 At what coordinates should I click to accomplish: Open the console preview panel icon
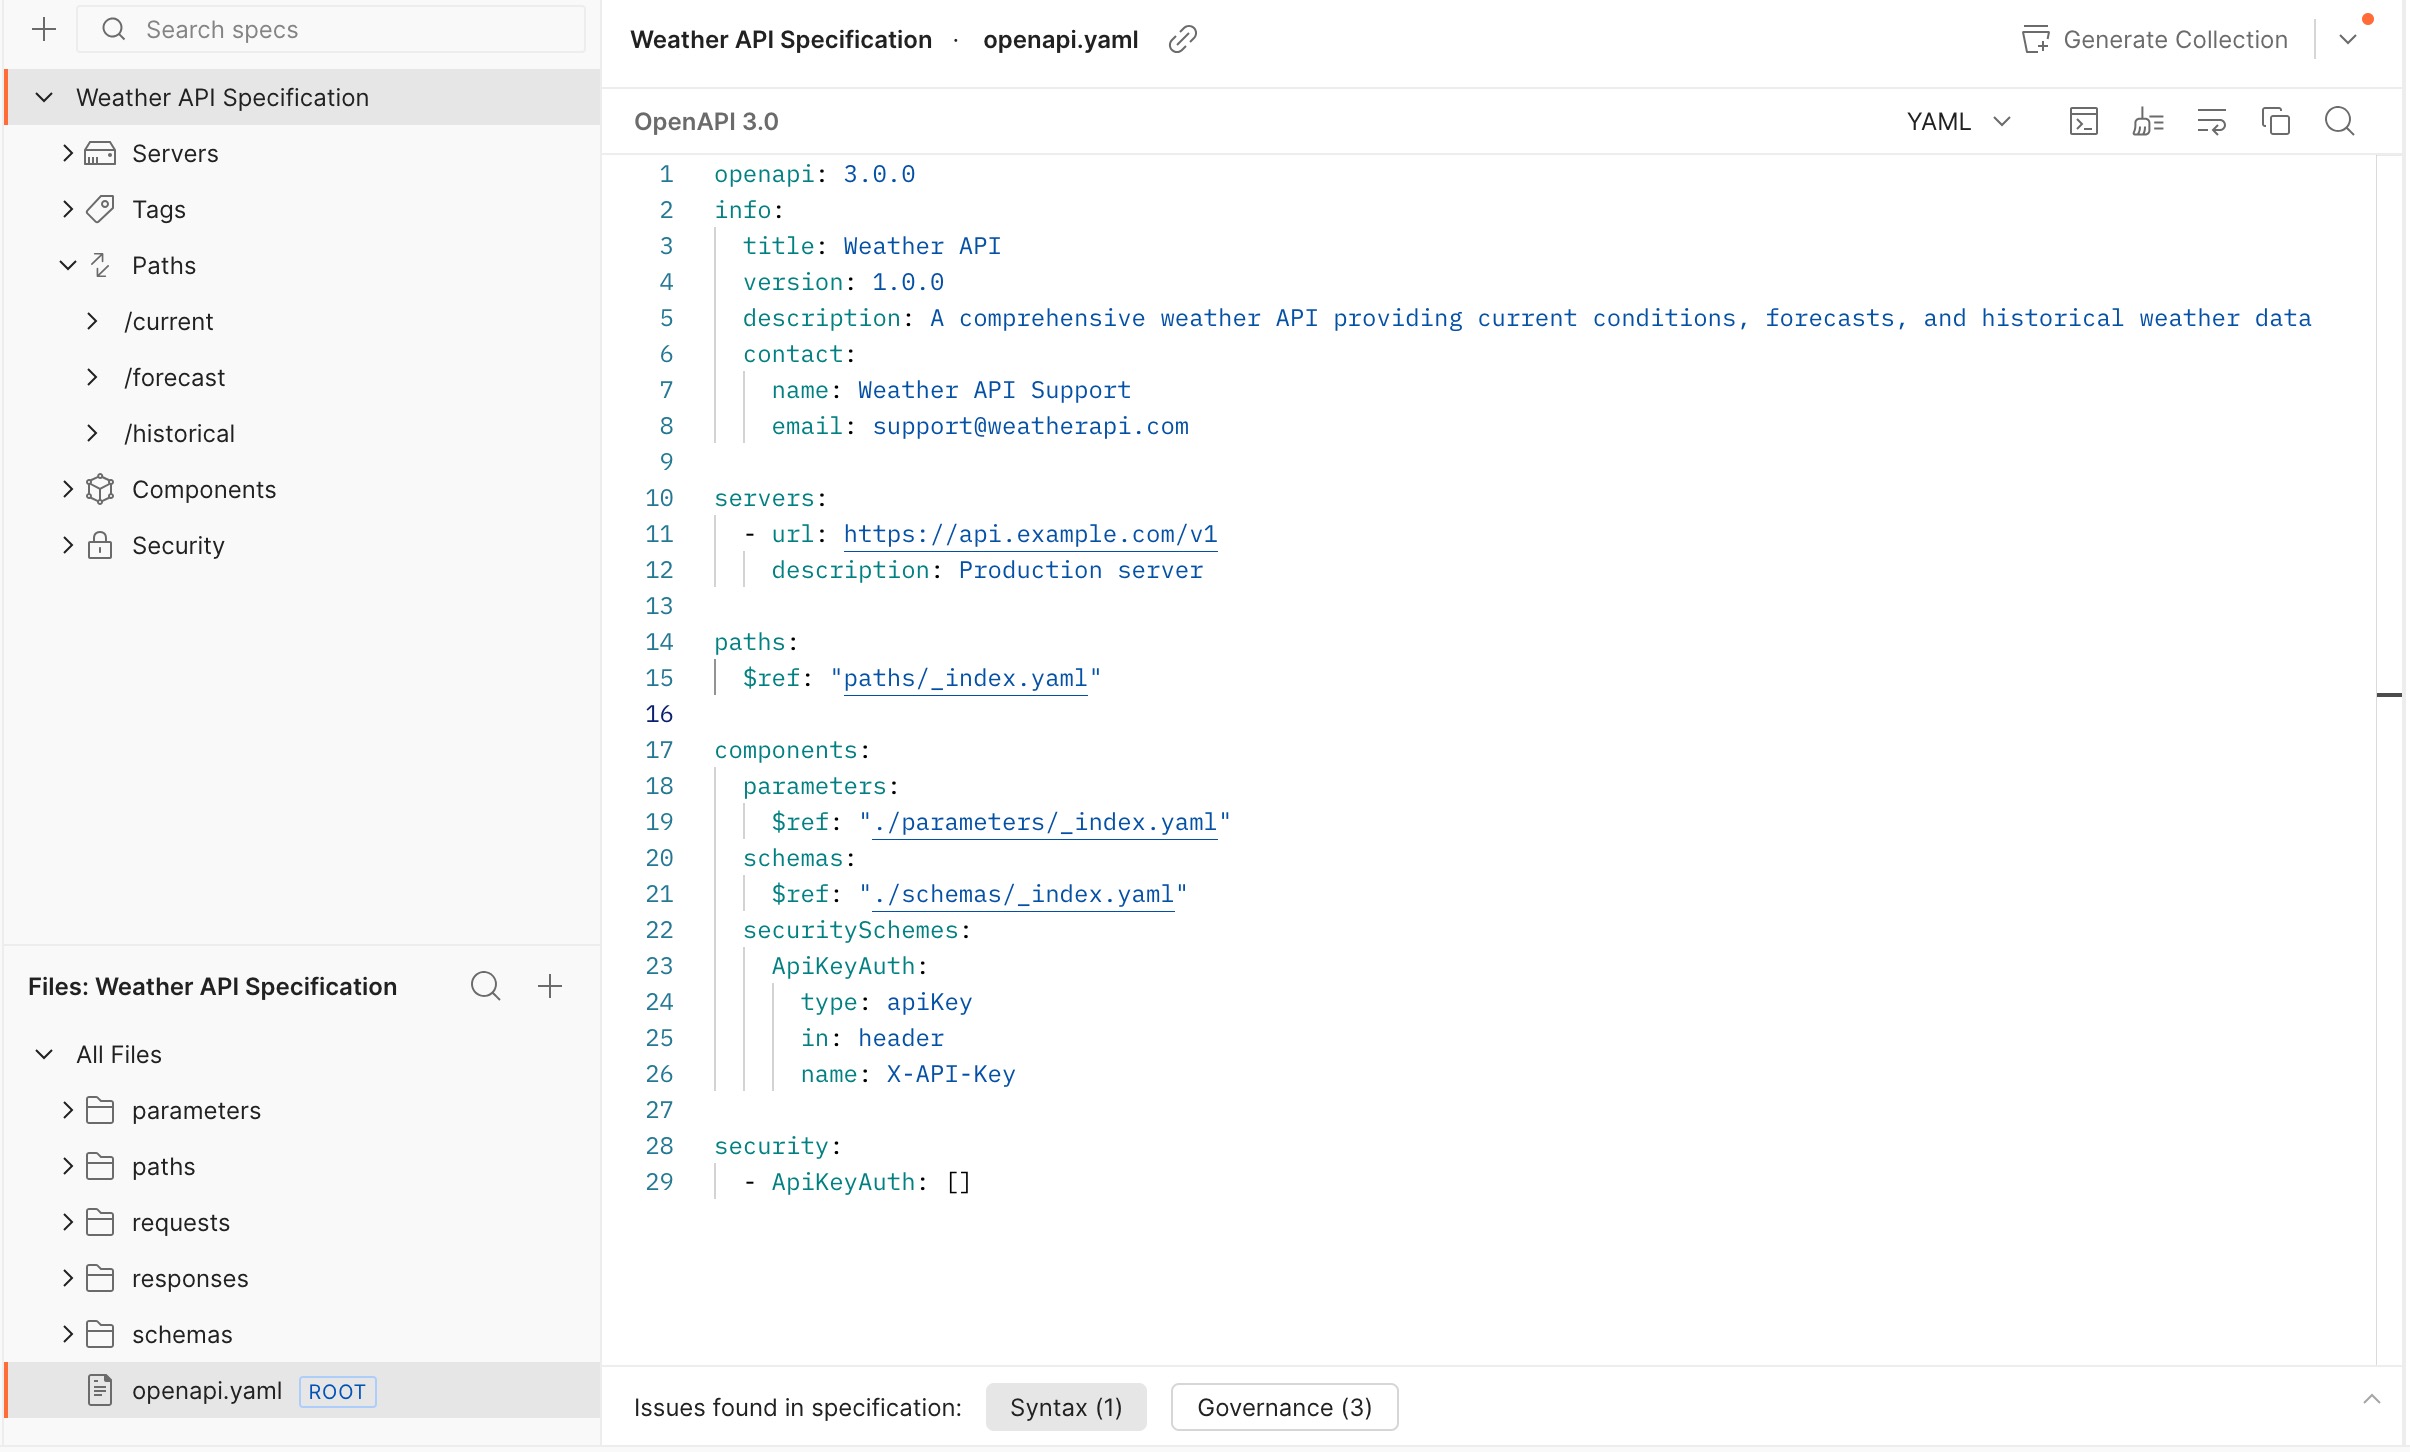tap(2083, 121)
